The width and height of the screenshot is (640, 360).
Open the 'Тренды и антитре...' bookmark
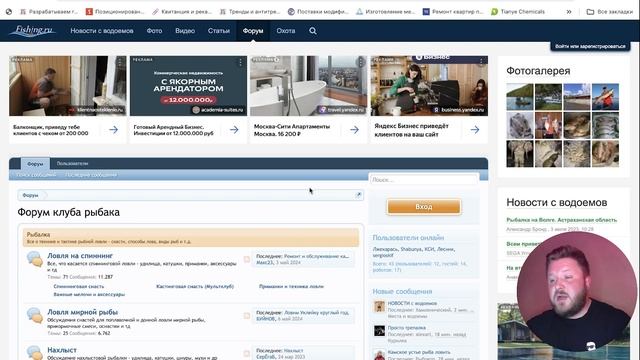click(250, 12)
